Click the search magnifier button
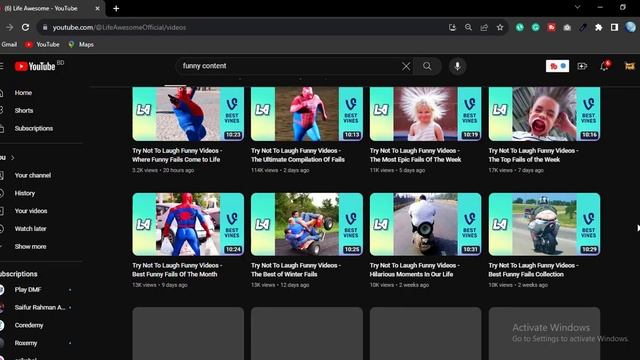This screenshot has height=360, width=640. (427, 66)
